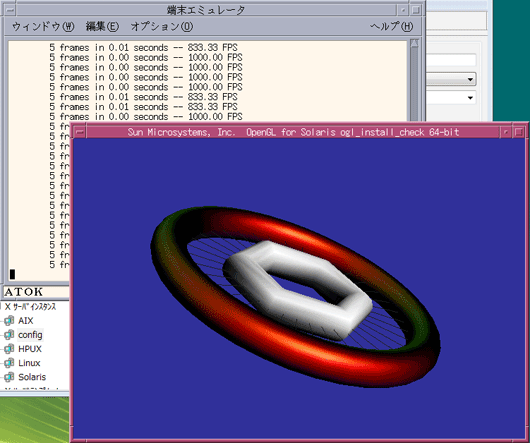Click the terminal scrollbar up arrow

415,43
